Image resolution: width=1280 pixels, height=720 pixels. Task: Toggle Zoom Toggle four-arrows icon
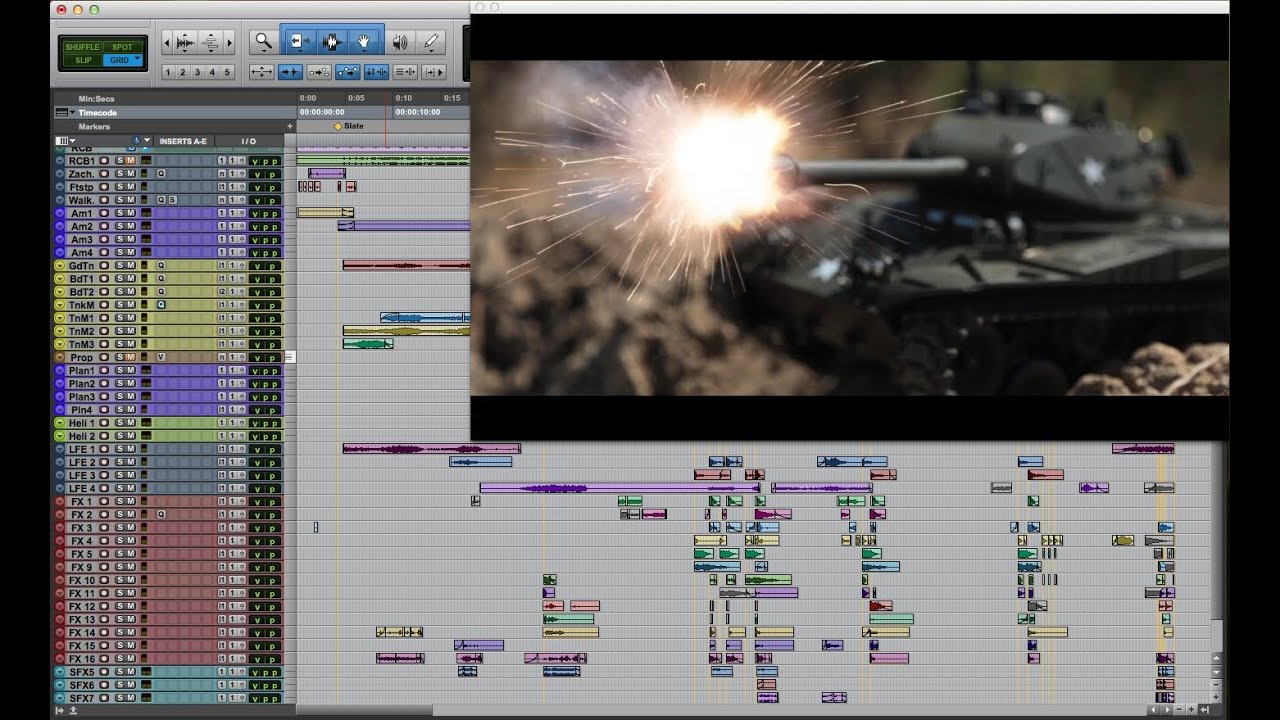(x=261, y=72)
